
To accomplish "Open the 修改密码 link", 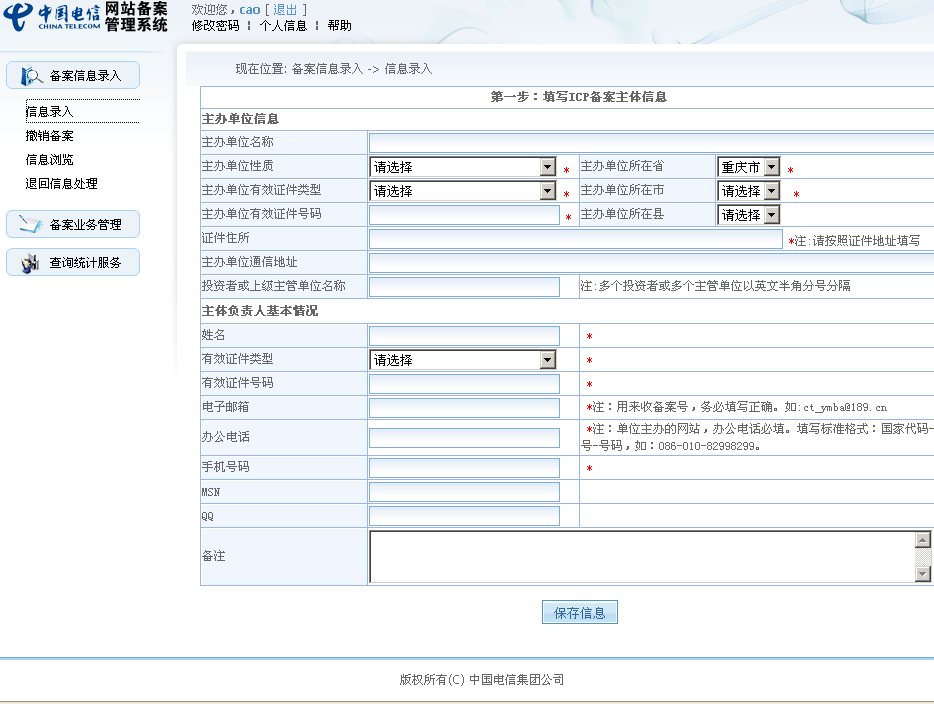I will 215,26.
